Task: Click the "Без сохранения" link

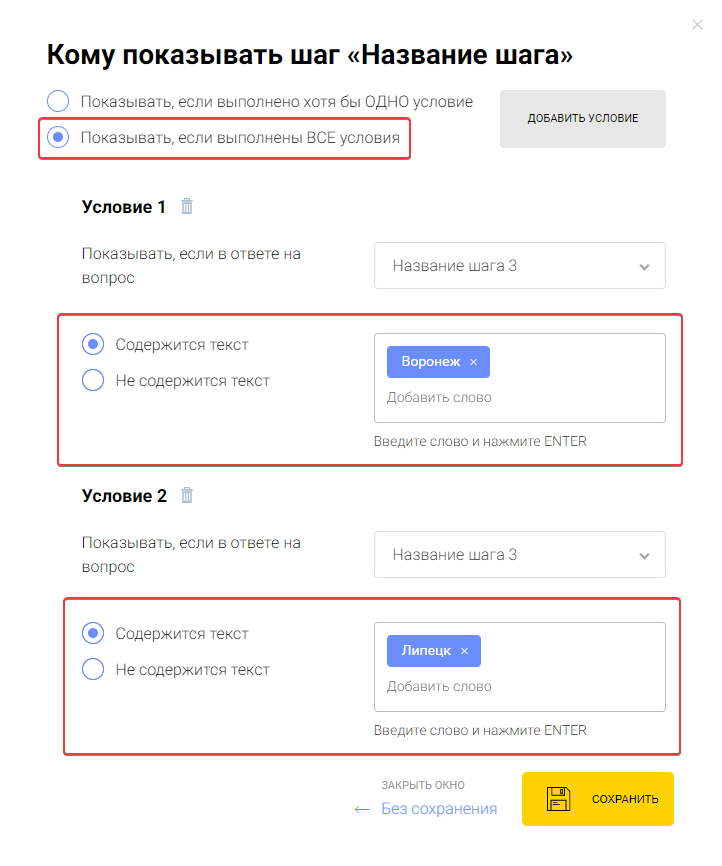Action: (x=439, y=809)
